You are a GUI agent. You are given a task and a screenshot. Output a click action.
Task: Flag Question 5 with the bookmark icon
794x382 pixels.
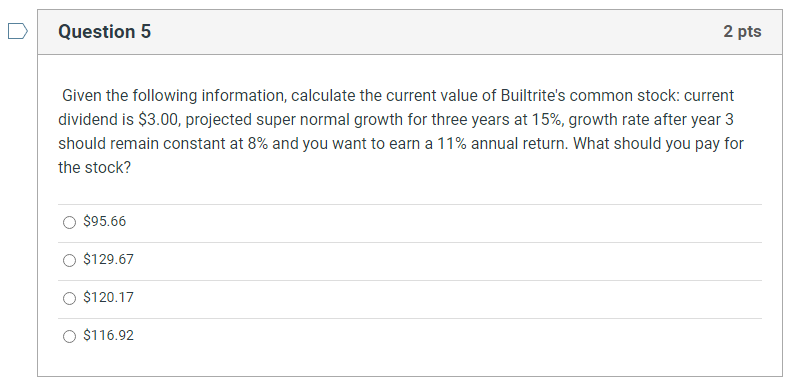[18, 31]
